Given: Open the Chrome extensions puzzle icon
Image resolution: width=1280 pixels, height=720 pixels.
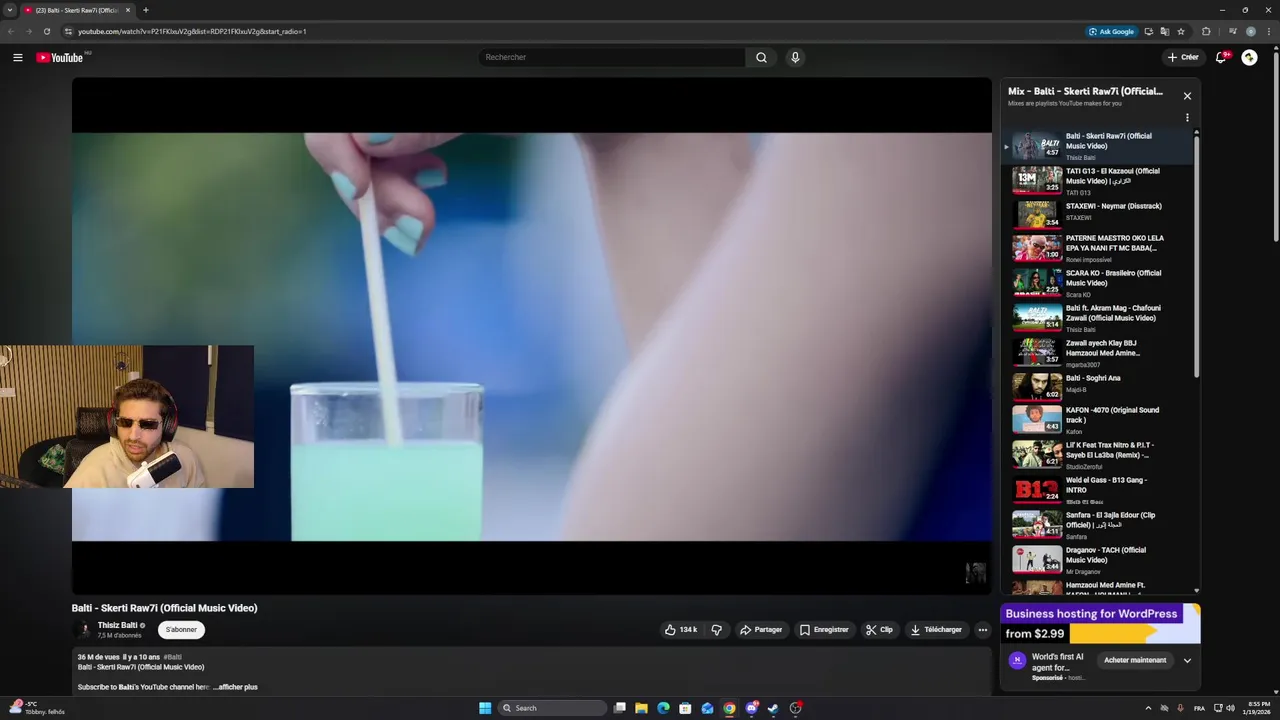Looking at the screenshot, I should click(x=1206, y=31).
